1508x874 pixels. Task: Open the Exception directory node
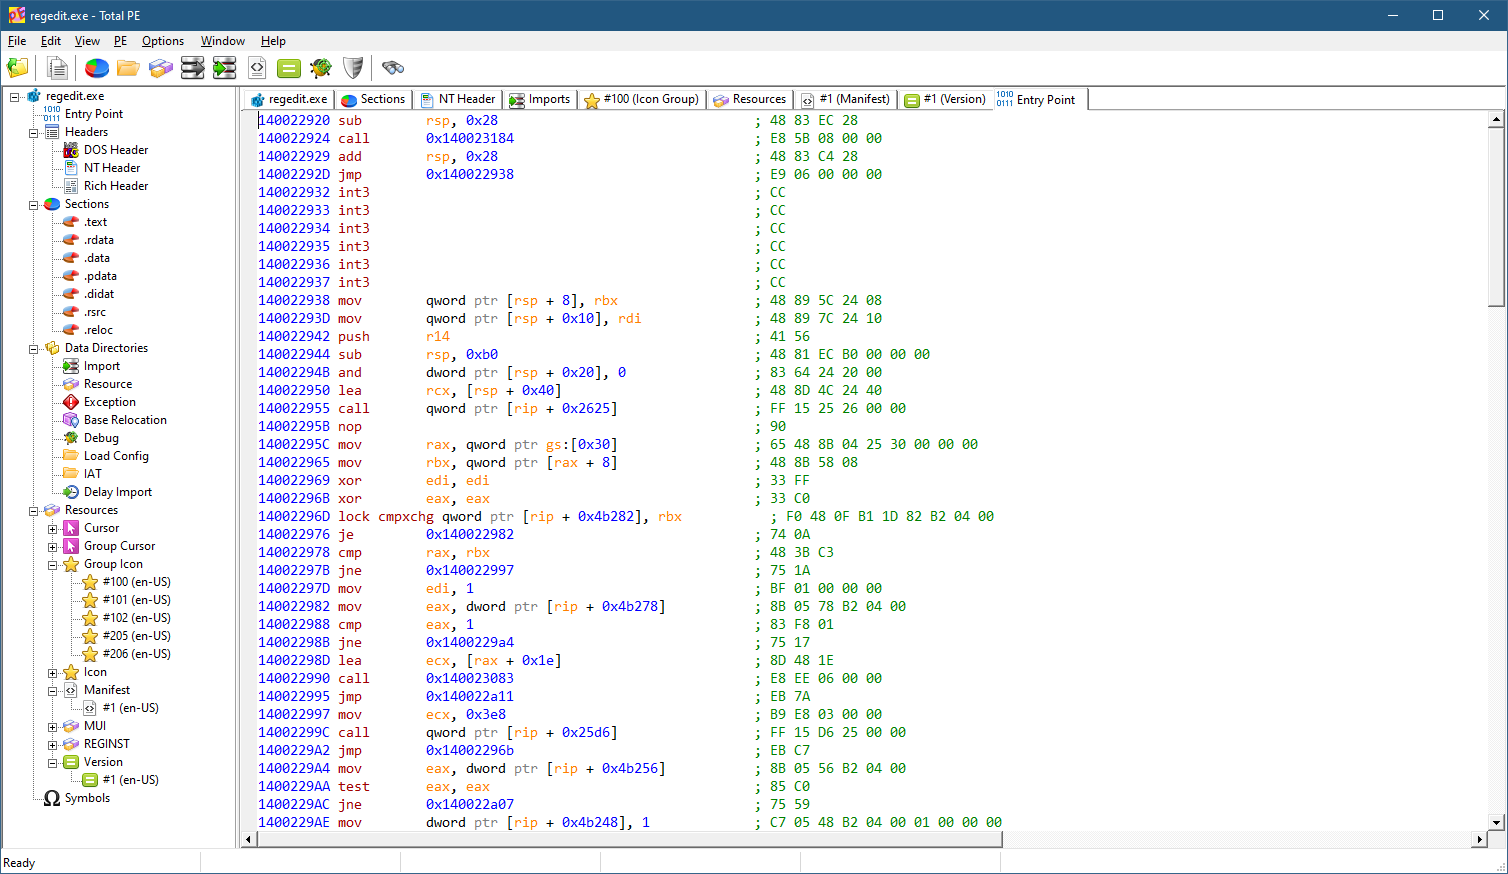(x=110, y=402)
